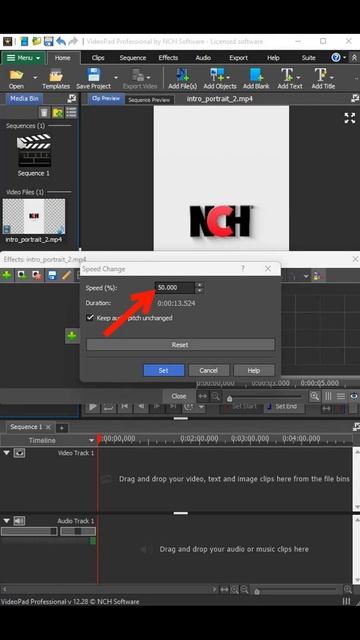Toggle list view icon in Media Bin
Viewport: 360px width, 640px height.
click(x=71, y=113)
